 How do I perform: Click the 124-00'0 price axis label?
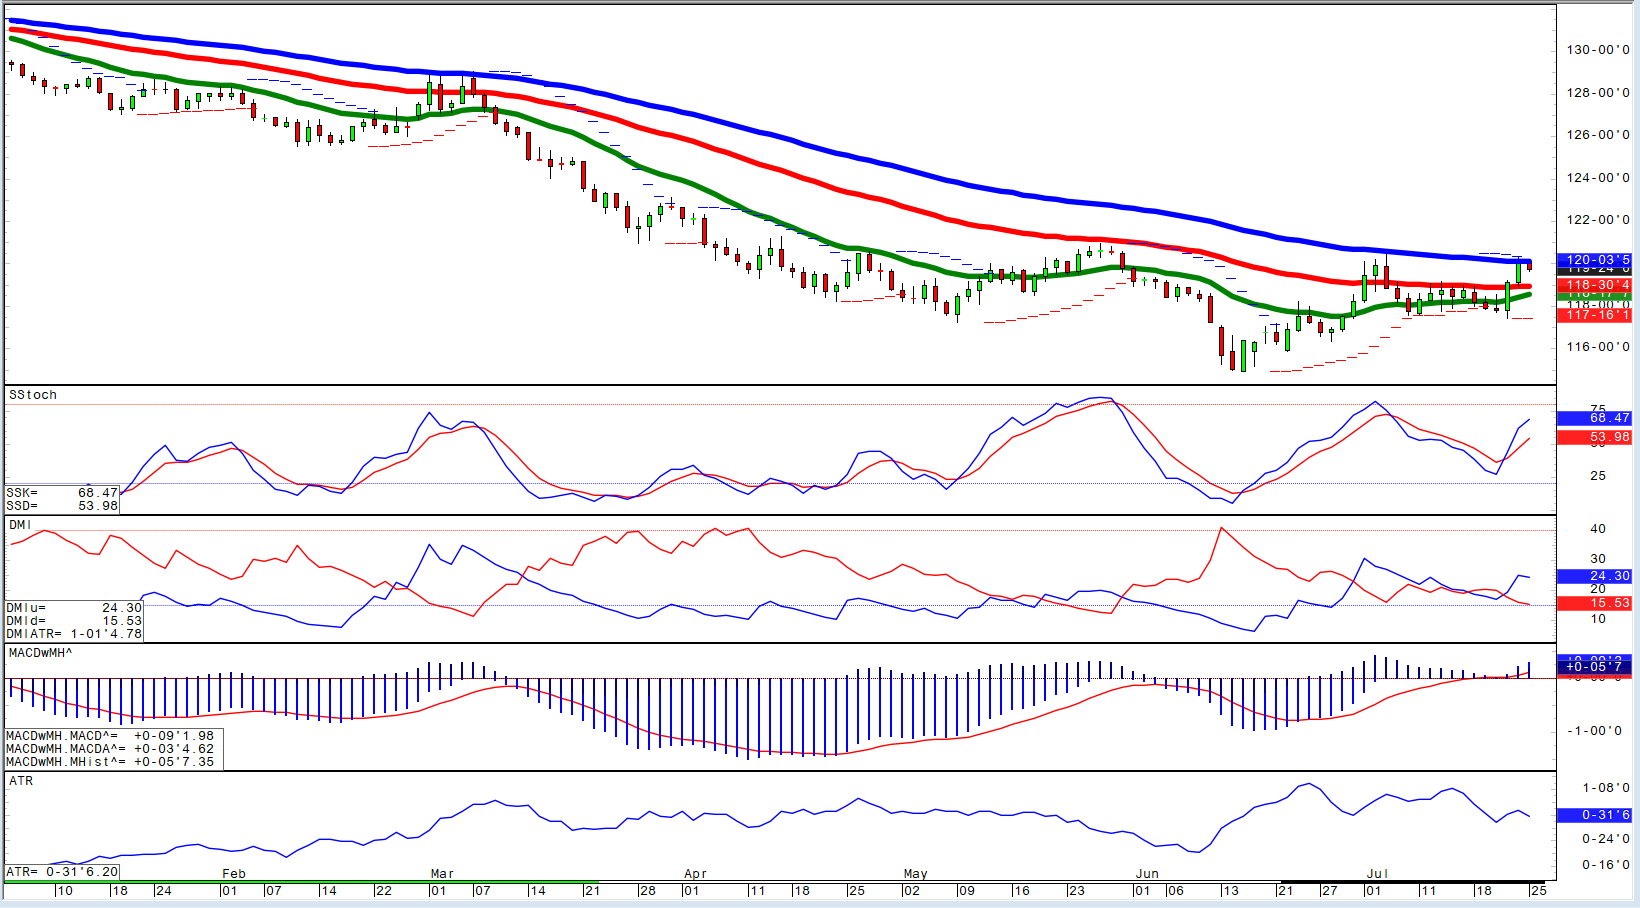(1598, 178)
